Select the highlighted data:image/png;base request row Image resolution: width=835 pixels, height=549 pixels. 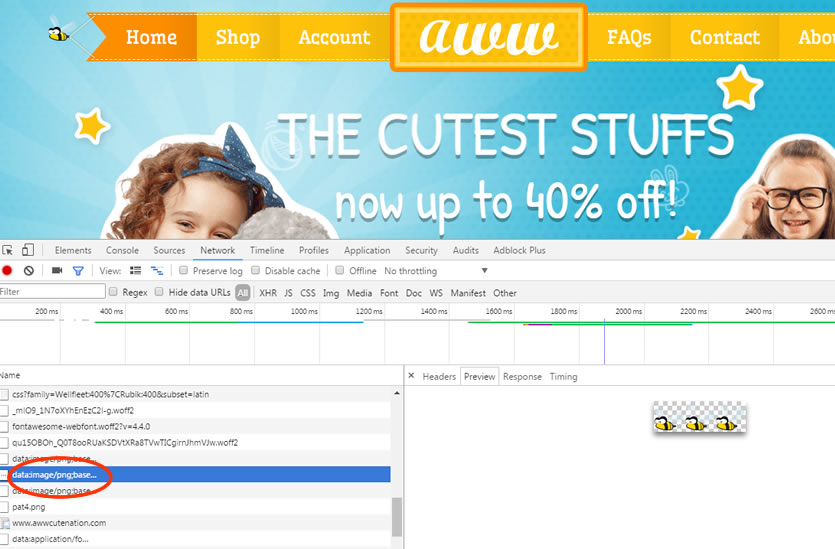(x=195, y=474)
